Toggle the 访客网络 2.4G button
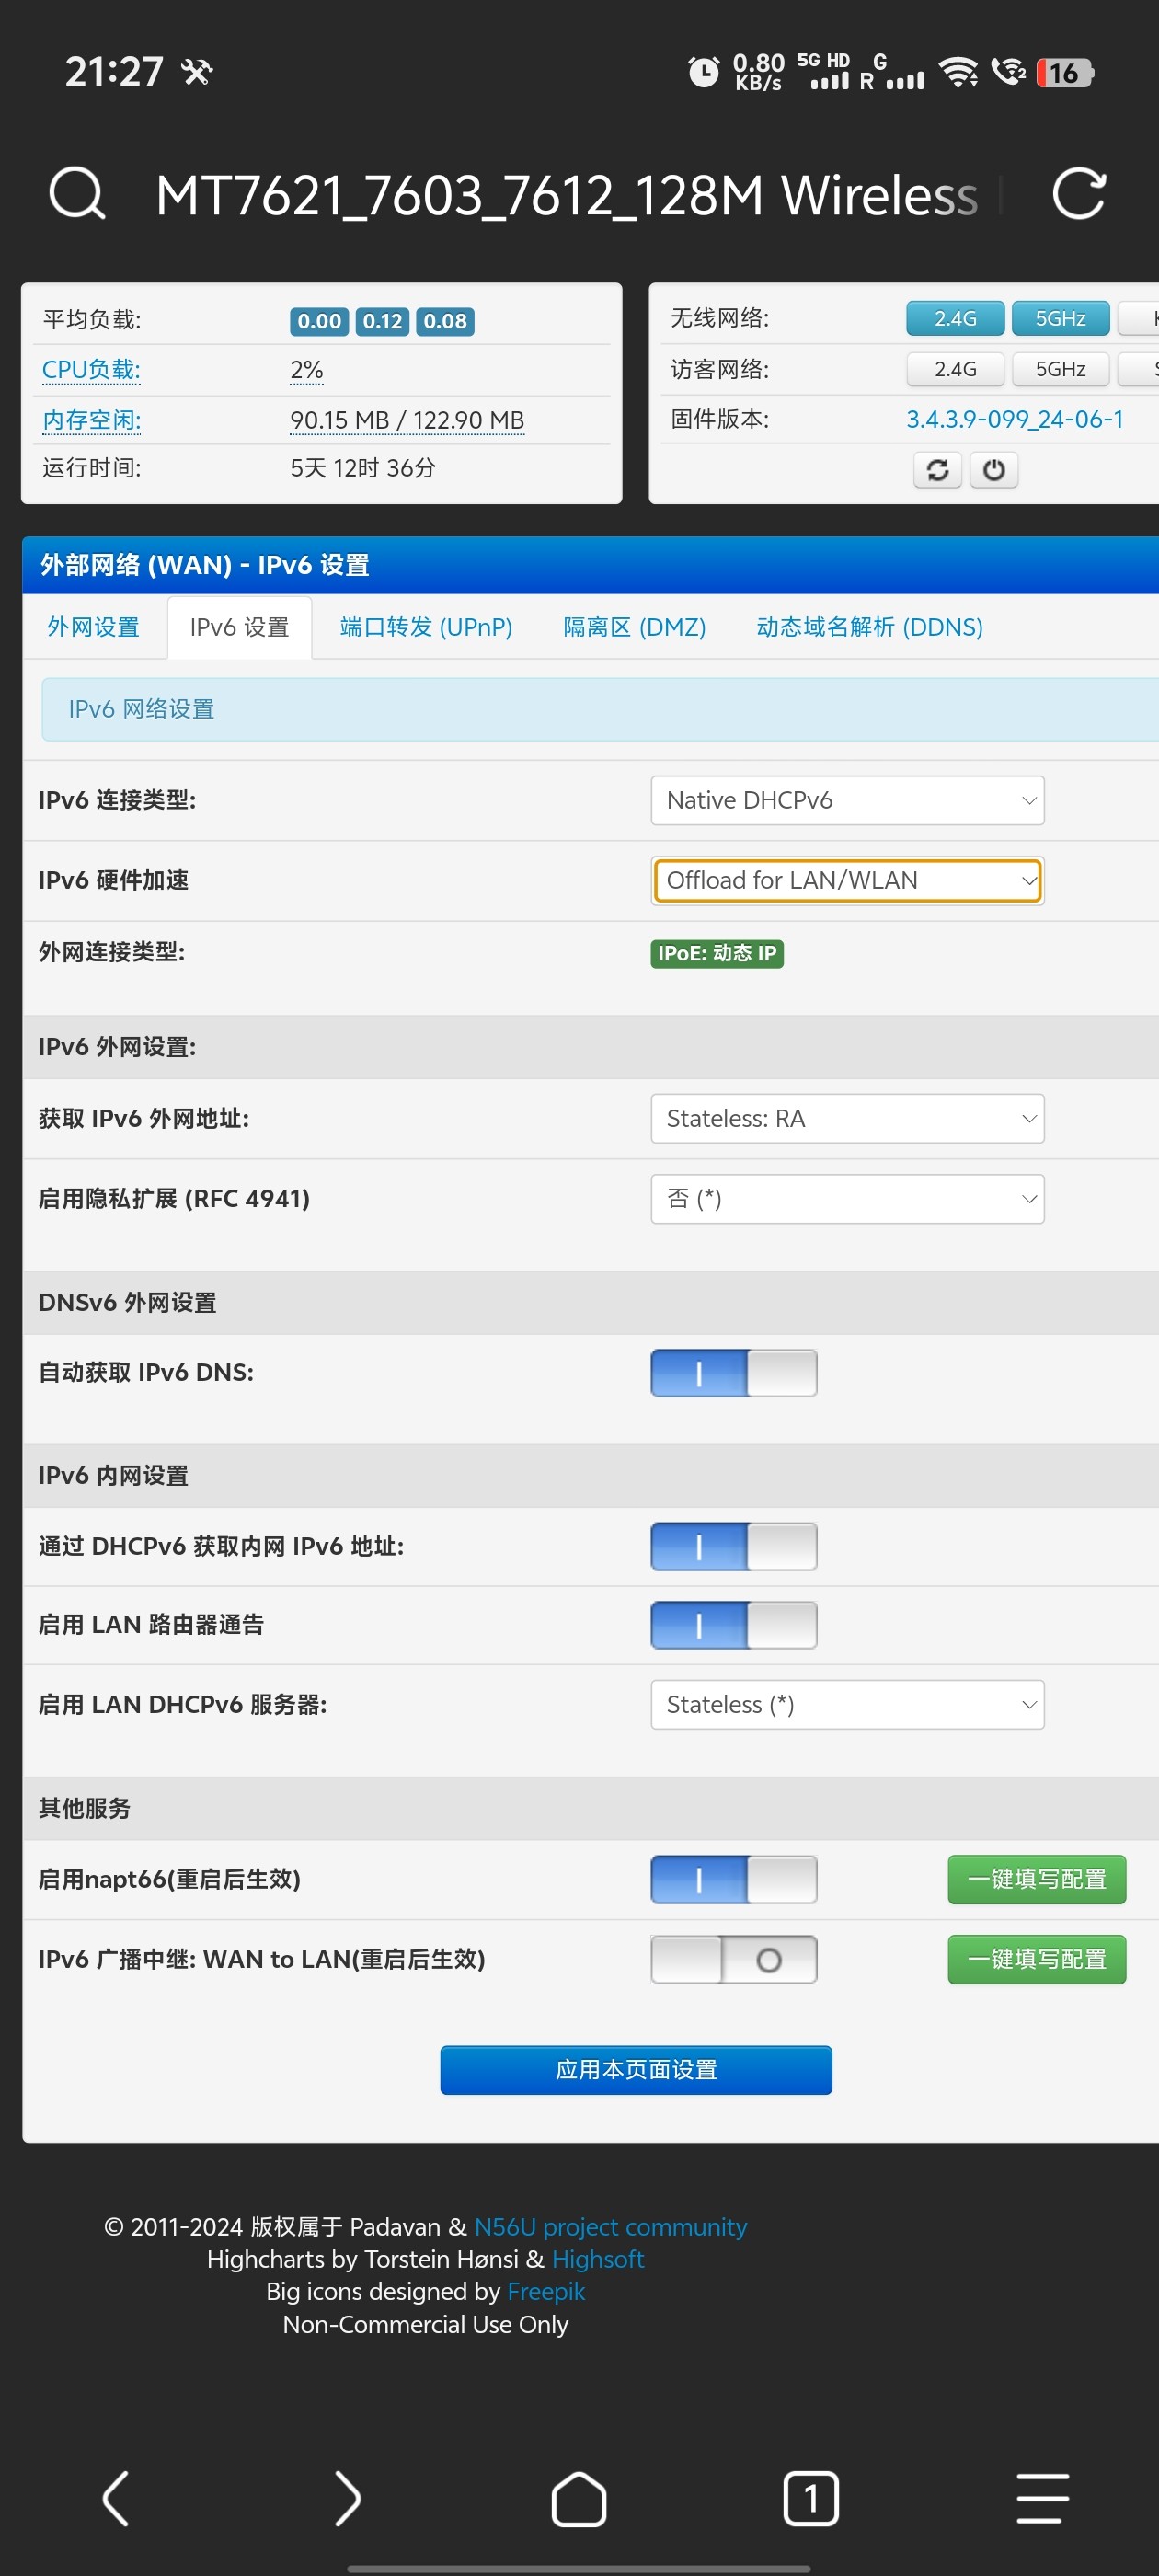Image resolution: width=1159 pixels, height=2576 pixels. pos(955,369)
